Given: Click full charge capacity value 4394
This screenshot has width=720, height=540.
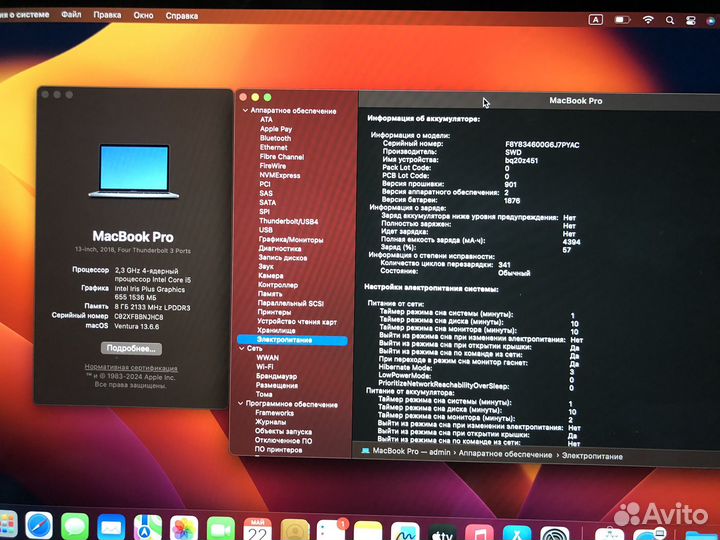Looking at the screenshot, I should click(571, 242).
